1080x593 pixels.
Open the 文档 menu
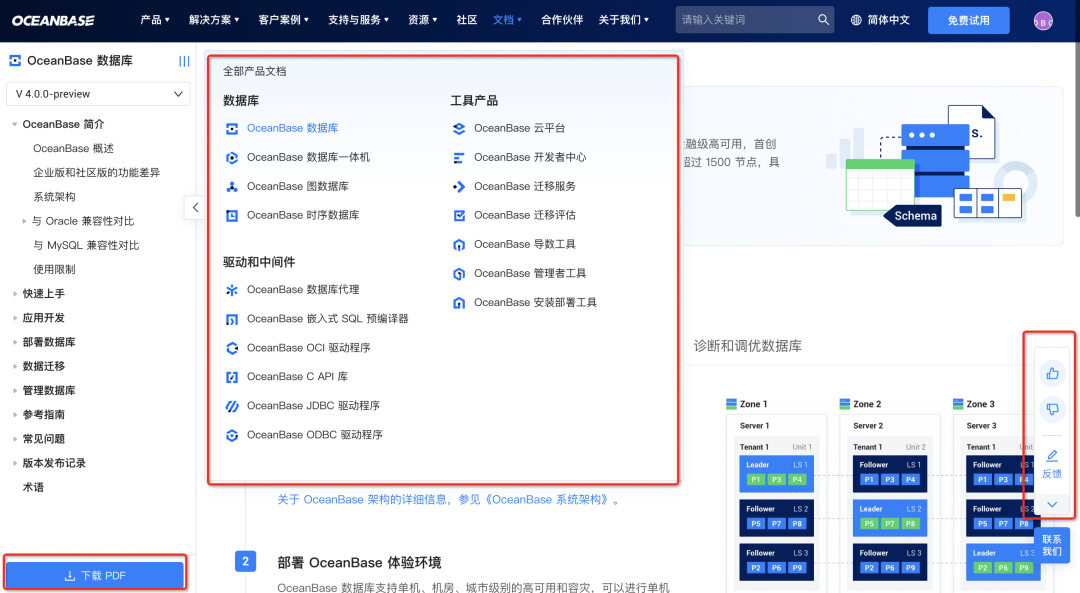507,20
